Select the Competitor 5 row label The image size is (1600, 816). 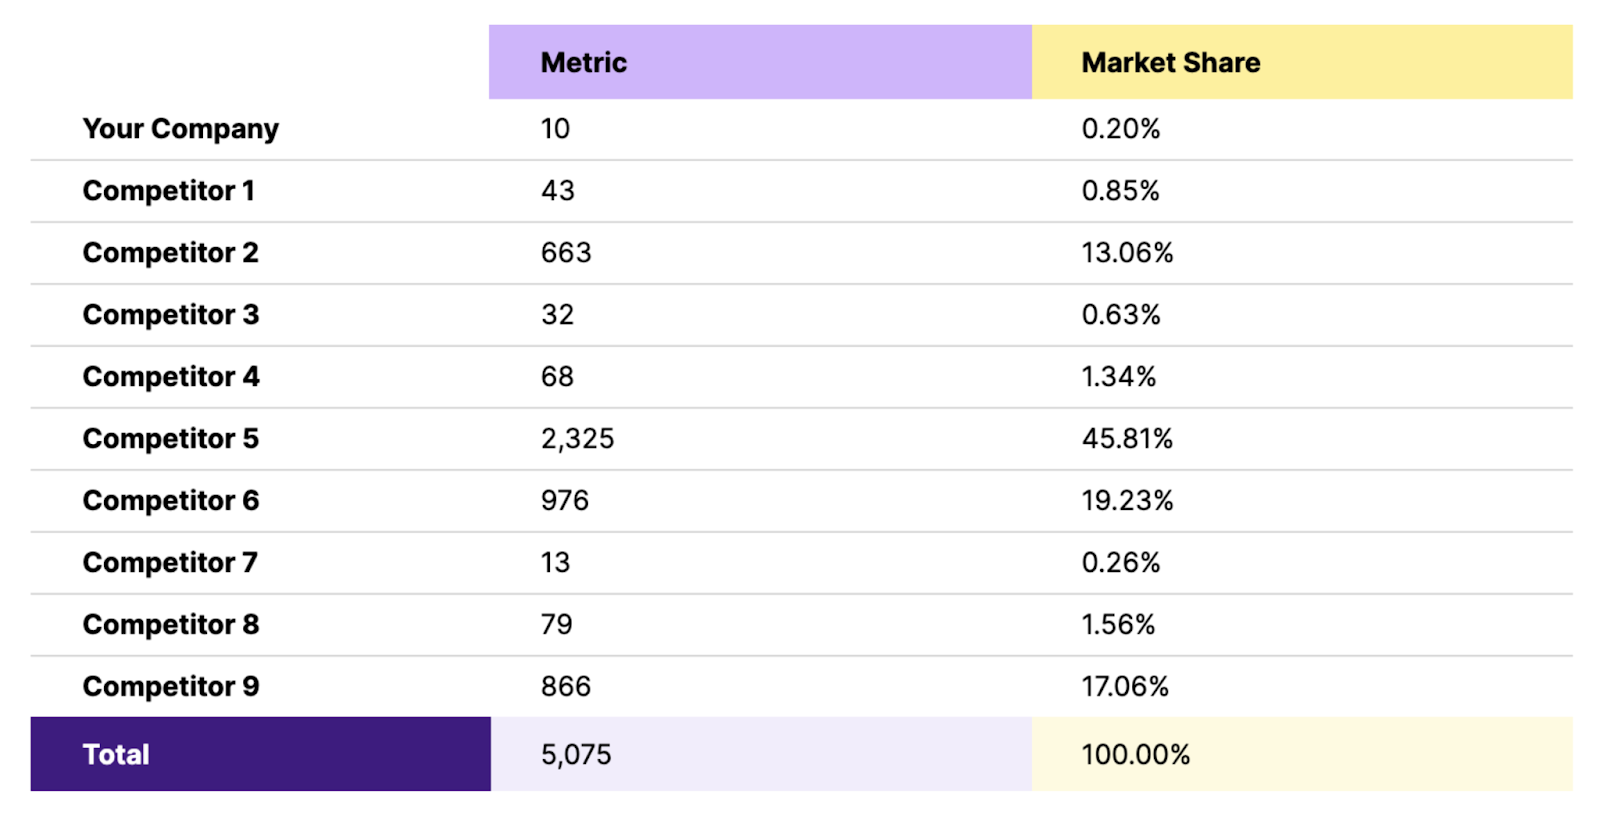tap(171, 439)
